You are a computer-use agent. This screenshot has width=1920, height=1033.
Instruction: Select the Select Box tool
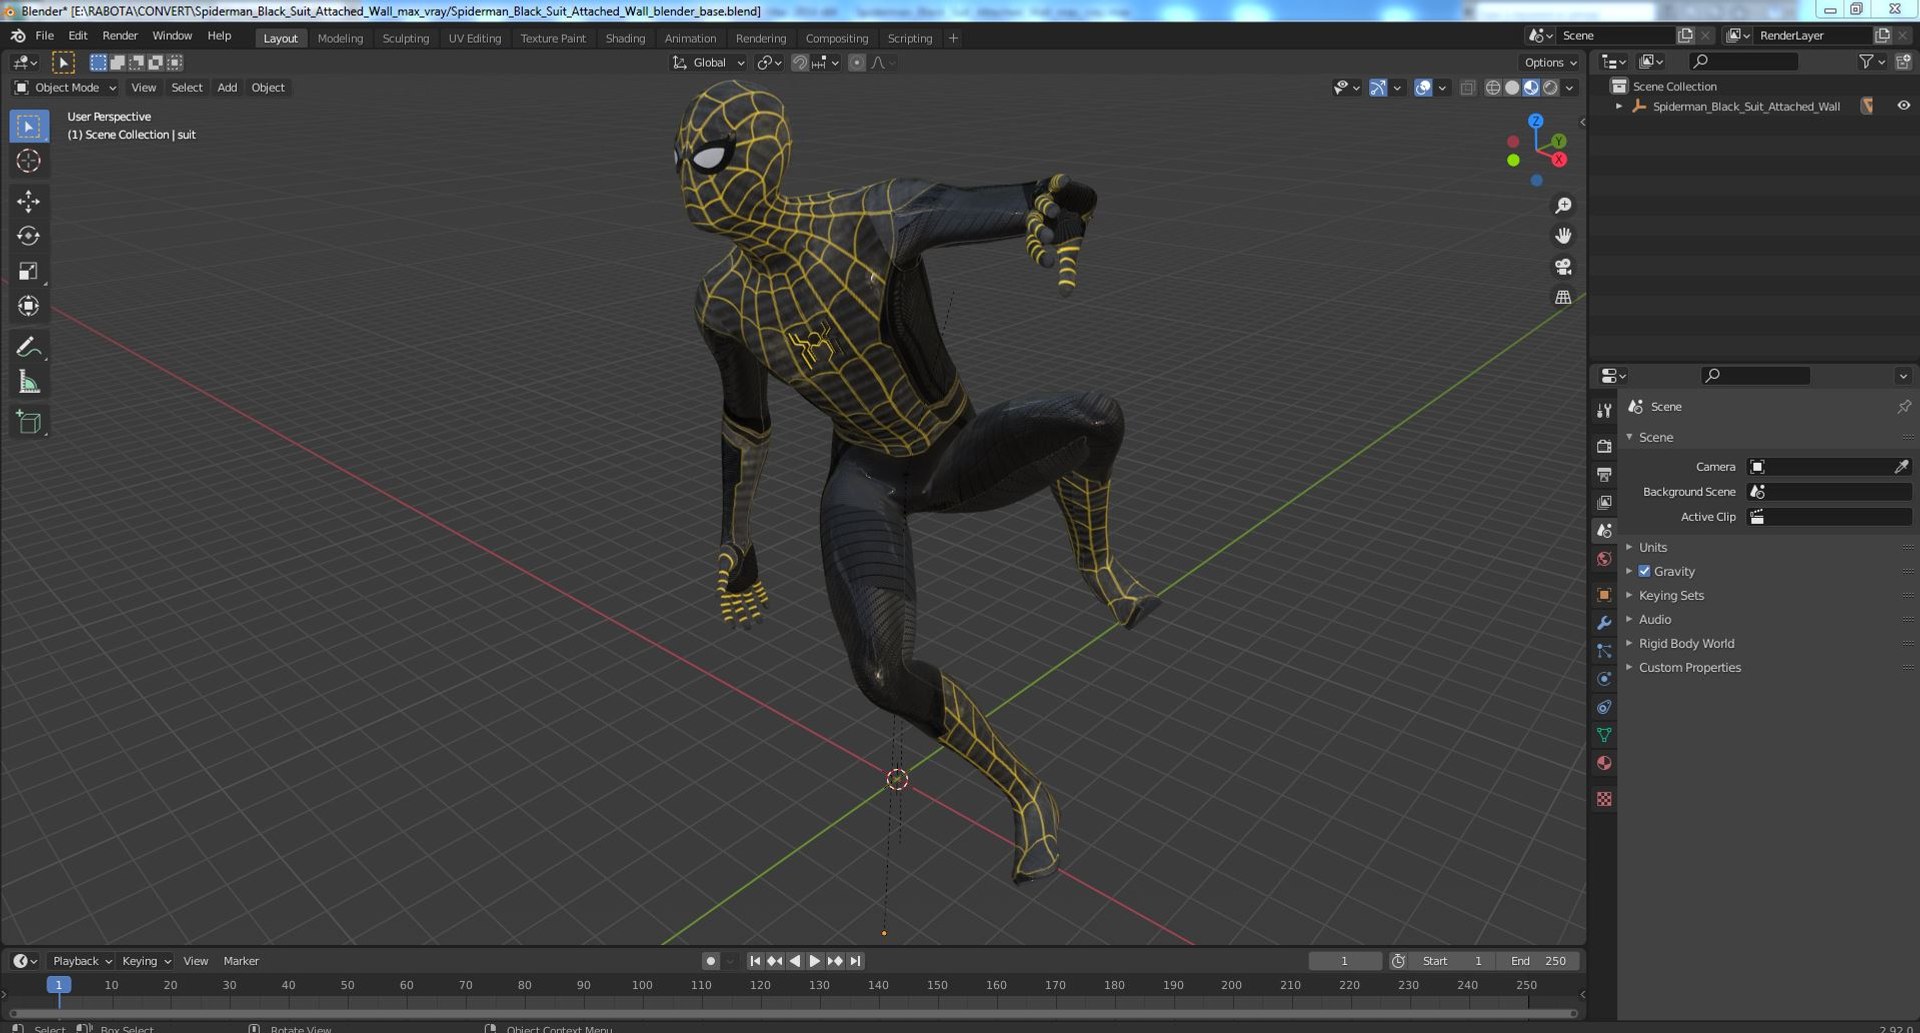click(28, 126)
